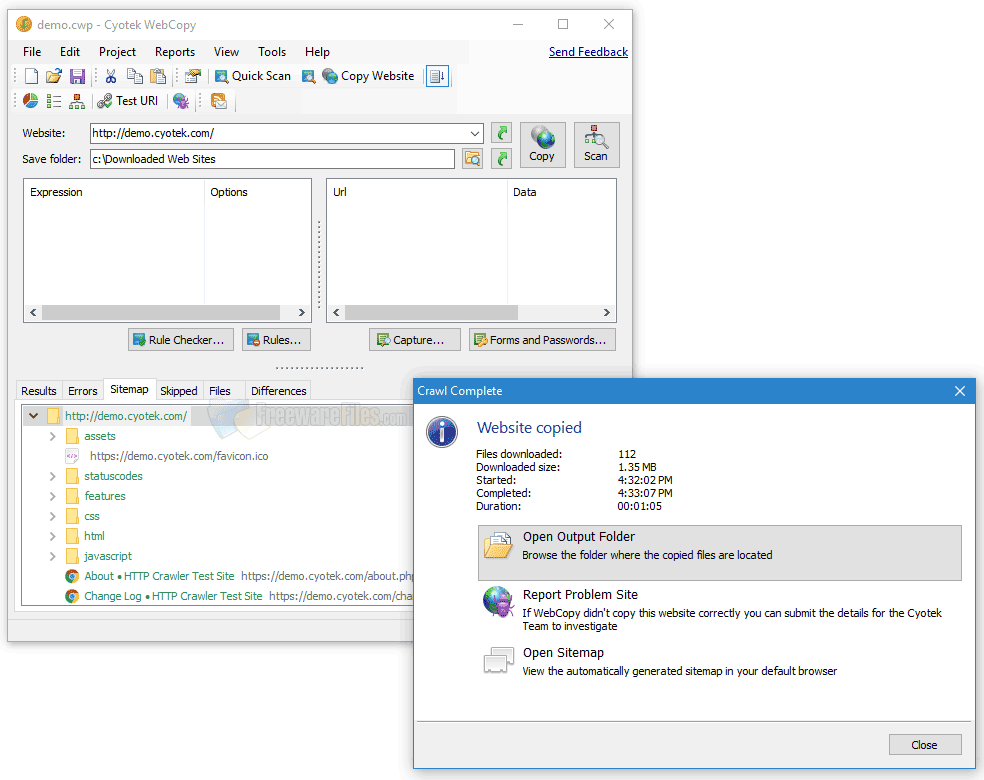Expand the features folder node

pyautogui.click(x=52, y=495)
